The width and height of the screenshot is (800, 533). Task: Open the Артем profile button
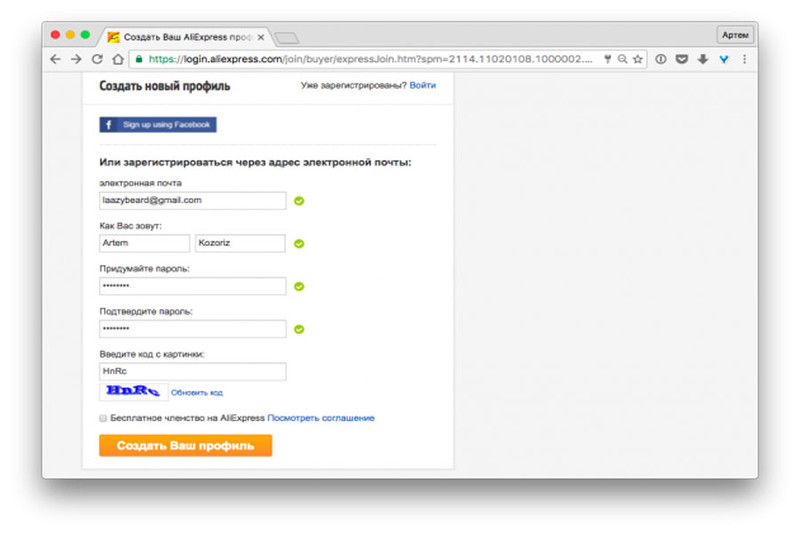[x=735, y=35]
